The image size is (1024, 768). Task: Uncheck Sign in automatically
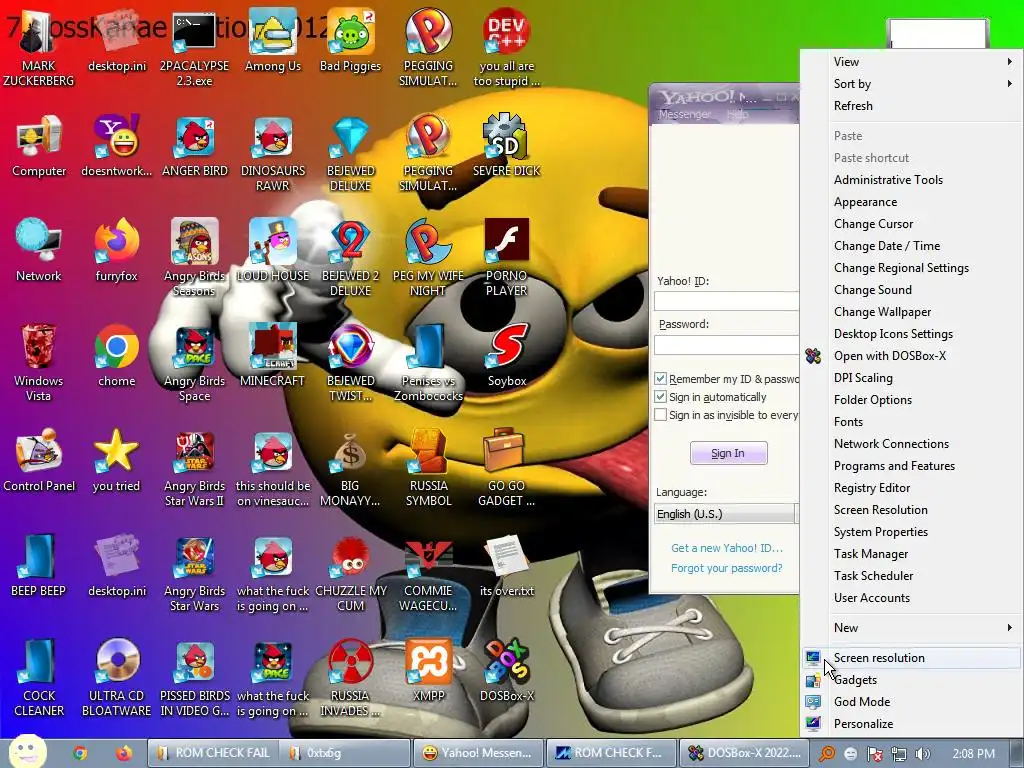click(x=660, y=397)
